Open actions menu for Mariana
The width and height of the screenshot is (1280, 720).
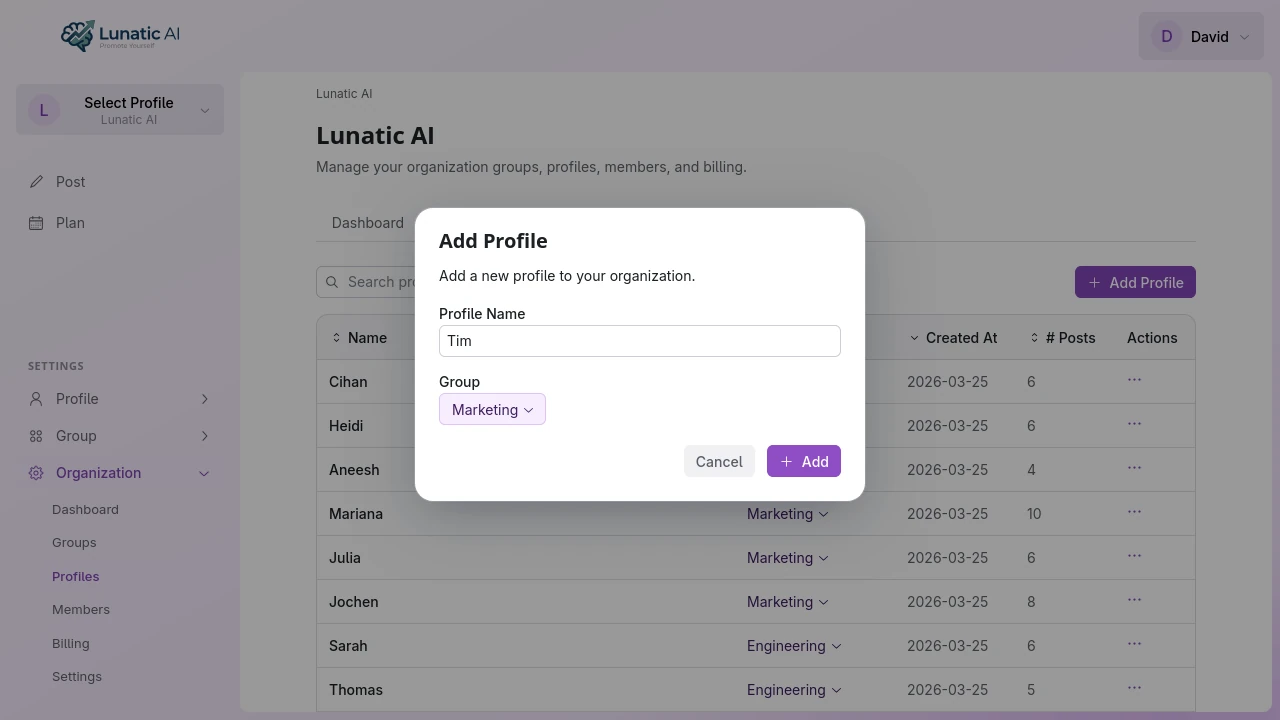coord(1134,512)
